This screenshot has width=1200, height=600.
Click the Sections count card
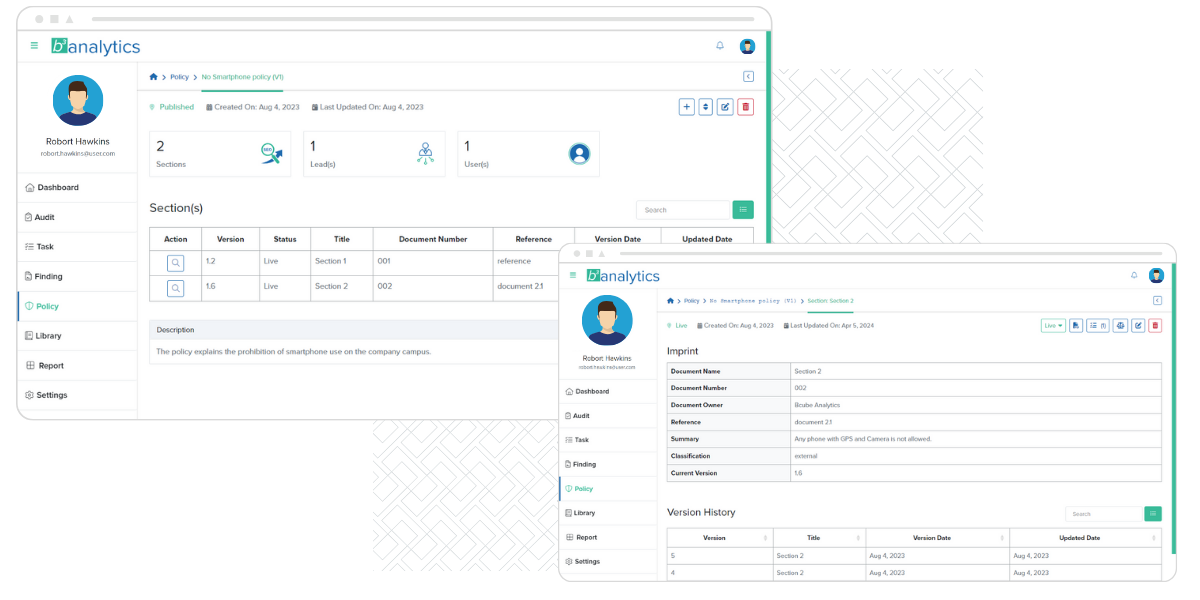click(220, 154)
